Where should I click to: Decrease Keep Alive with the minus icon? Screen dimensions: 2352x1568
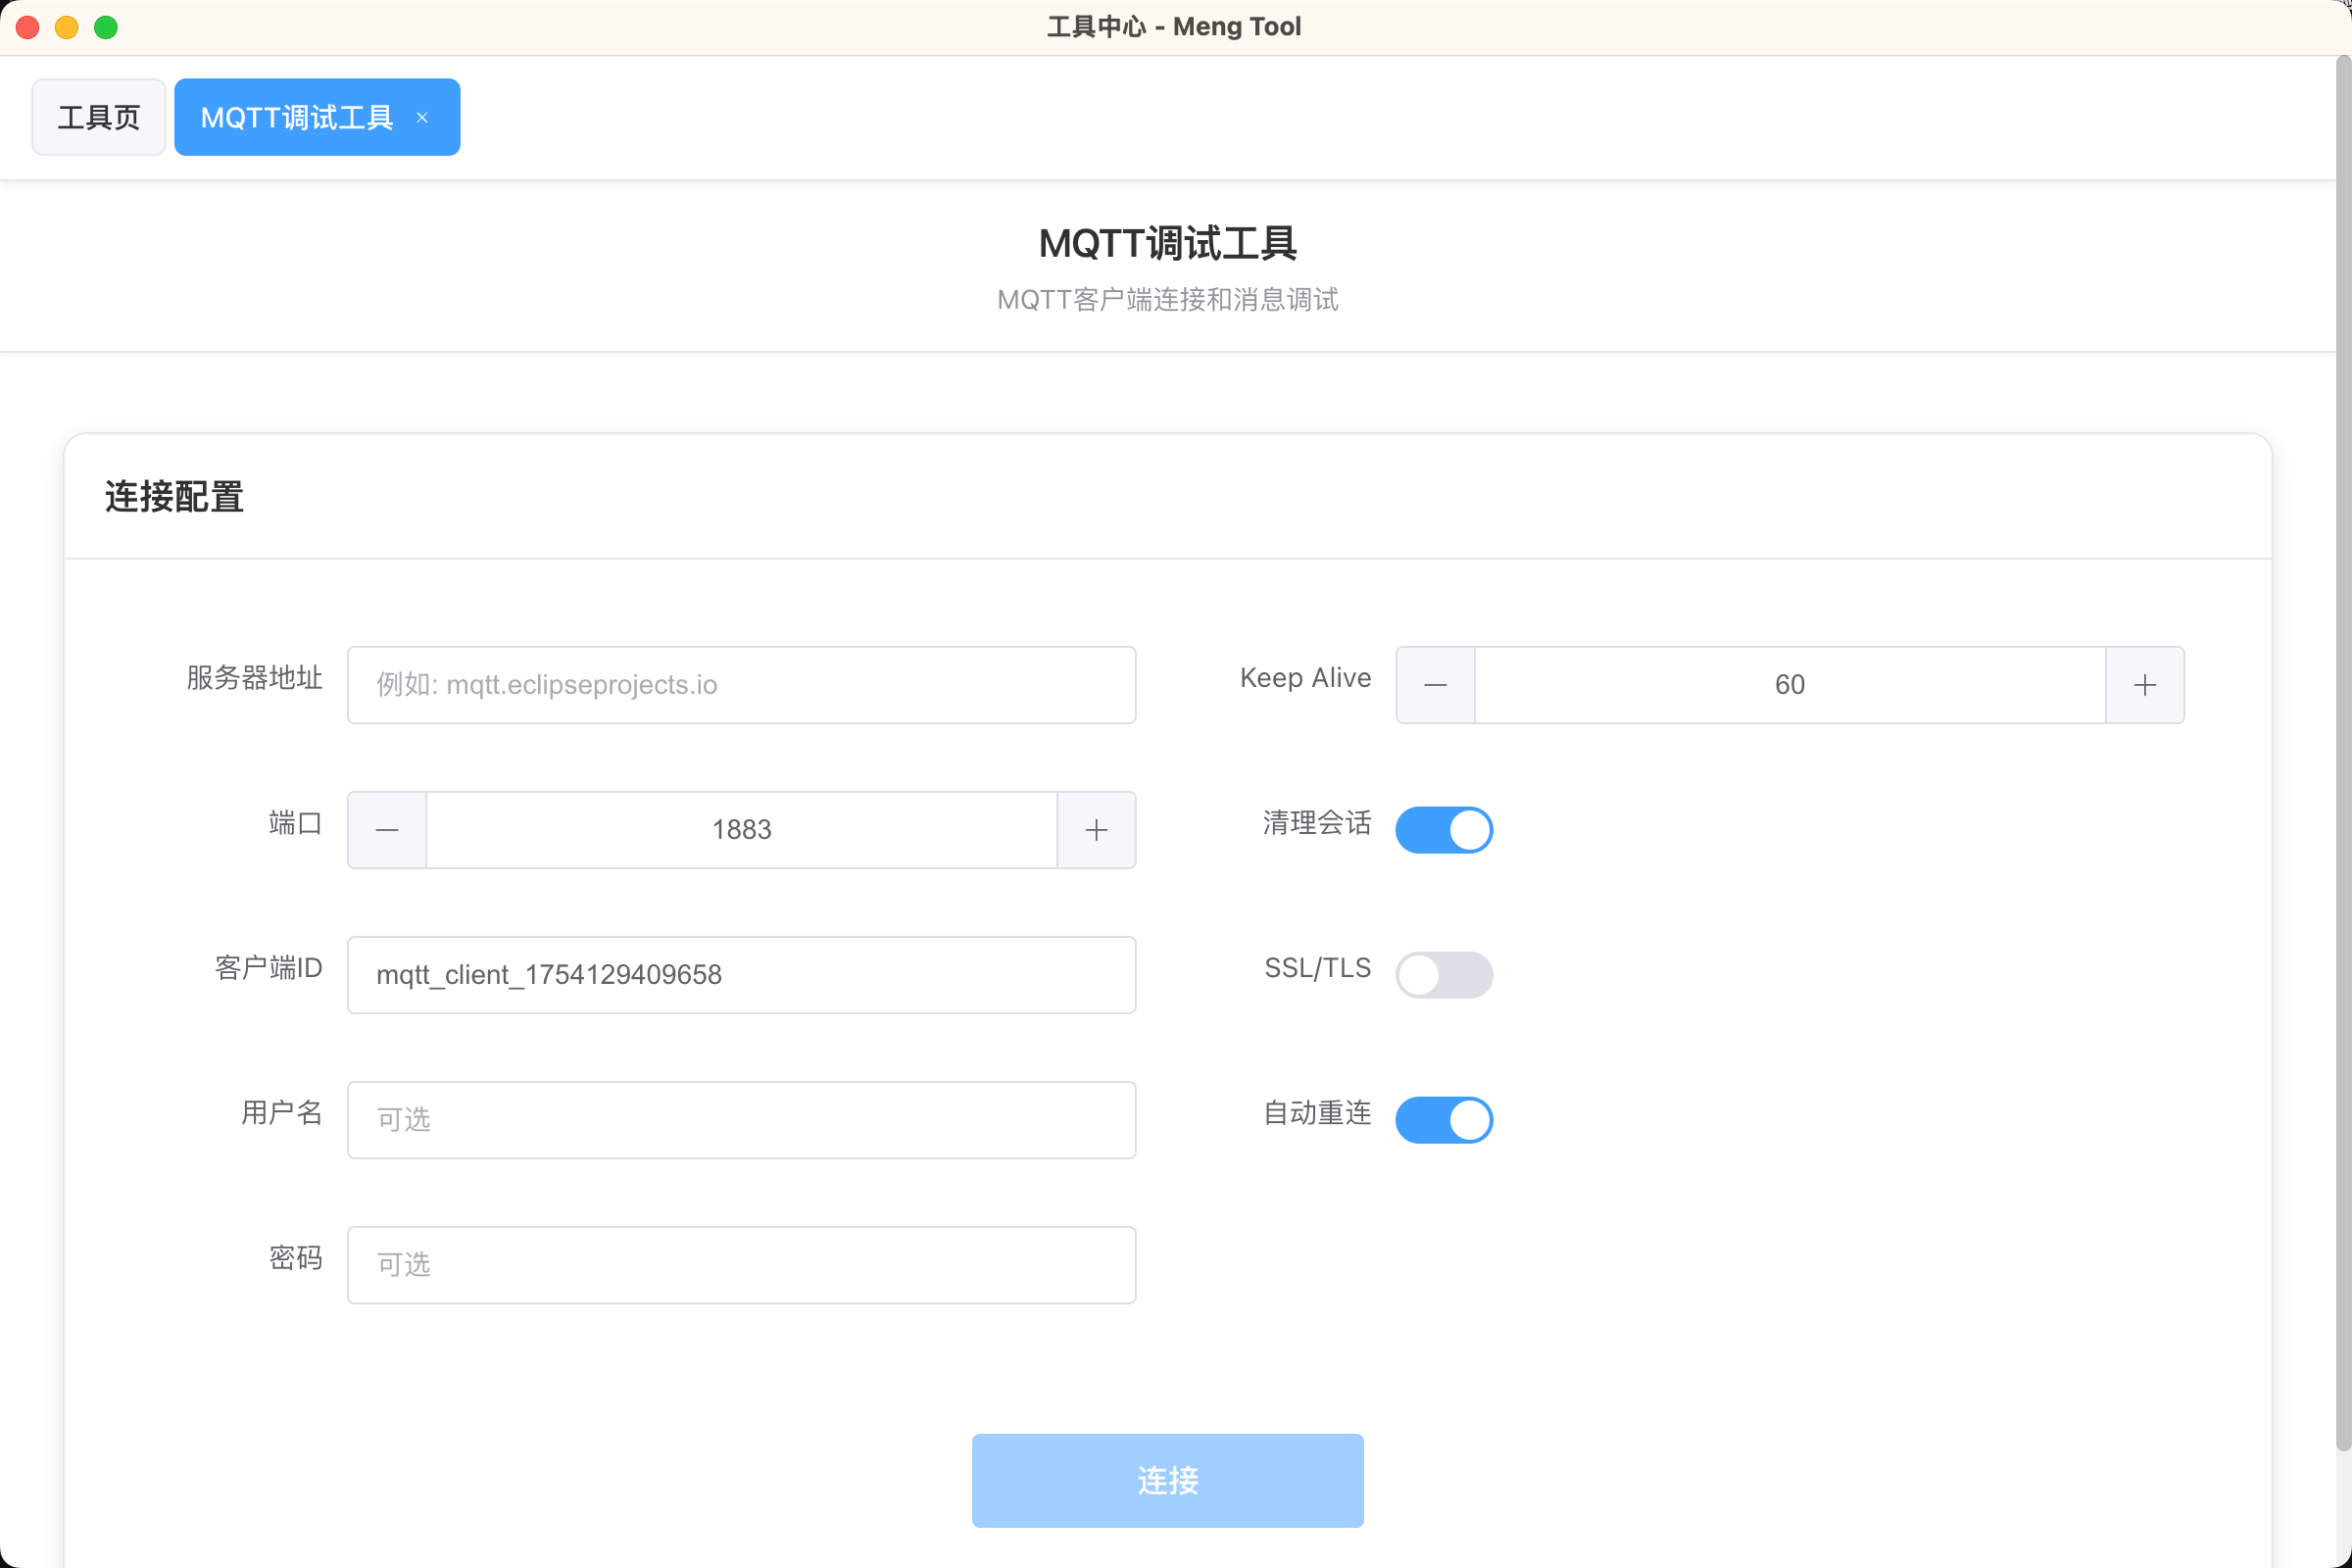click(1435, 685)
